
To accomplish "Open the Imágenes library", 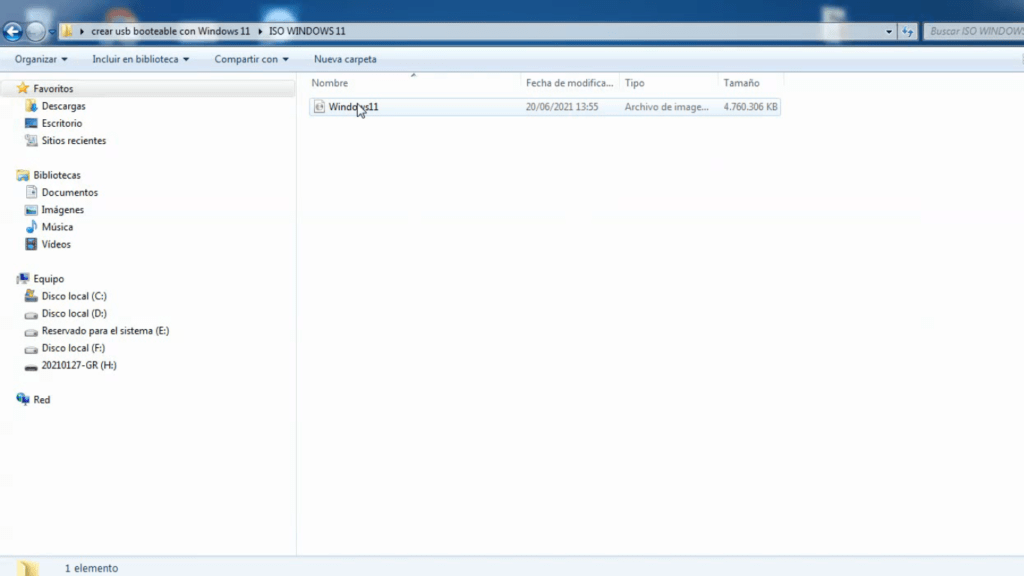I will click(x=63, y=210).
